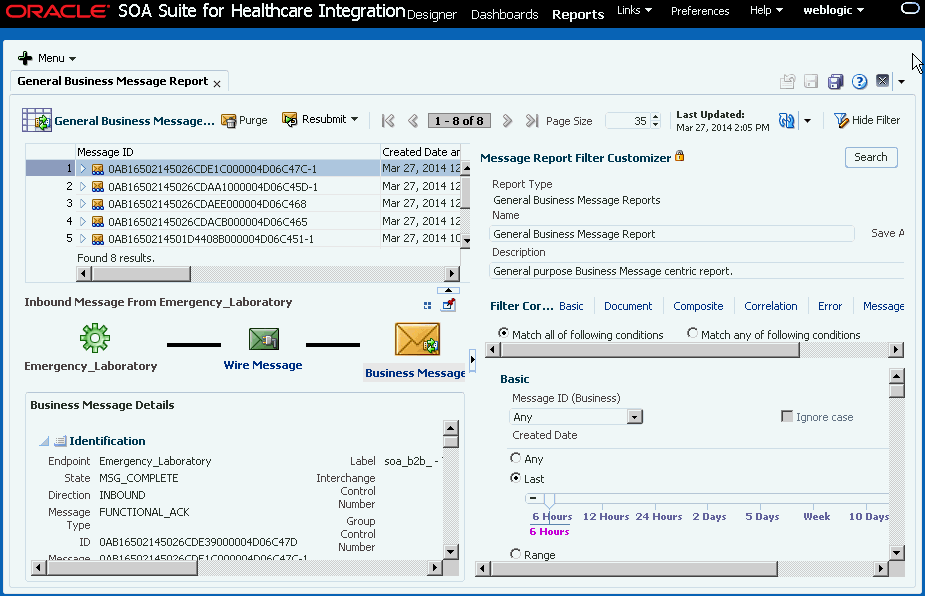Open the Links menu
This screenshot has height=596, width=925.
point(634,10)
